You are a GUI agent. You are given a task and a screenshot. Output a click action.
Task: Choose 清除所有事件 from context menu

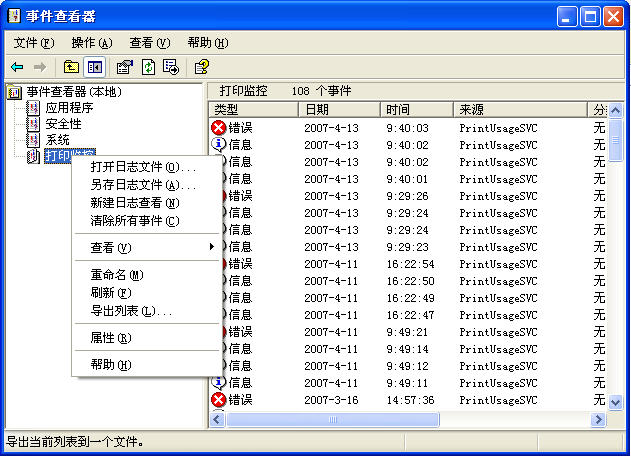(x=135, y=221)
